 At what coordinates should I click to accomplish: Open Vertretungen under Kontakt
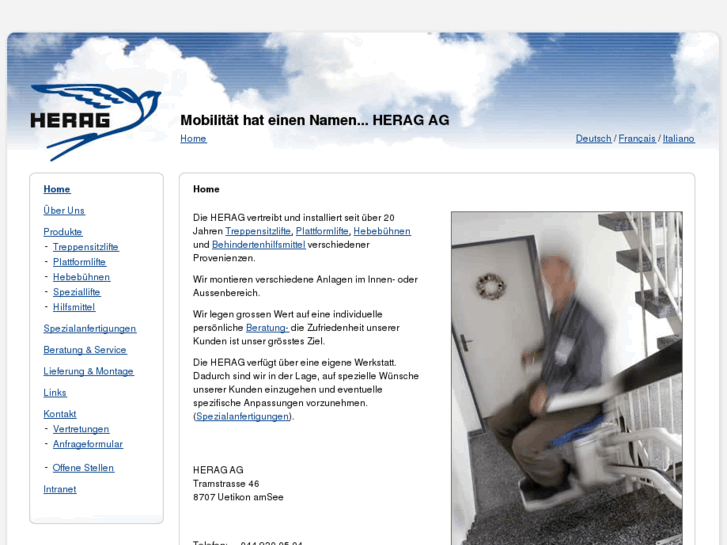(x=81, y=429)
